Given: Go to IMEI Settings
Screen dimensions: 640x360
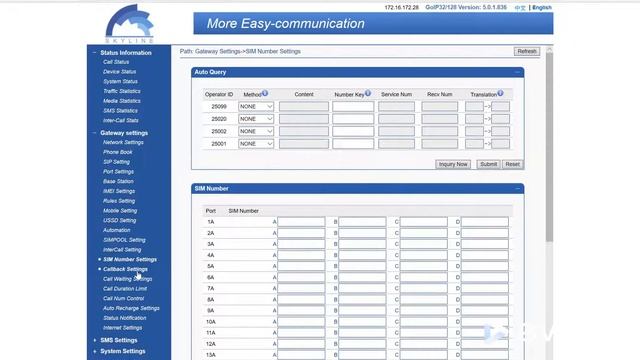Looking at the screenshot, I should point(119,191).
